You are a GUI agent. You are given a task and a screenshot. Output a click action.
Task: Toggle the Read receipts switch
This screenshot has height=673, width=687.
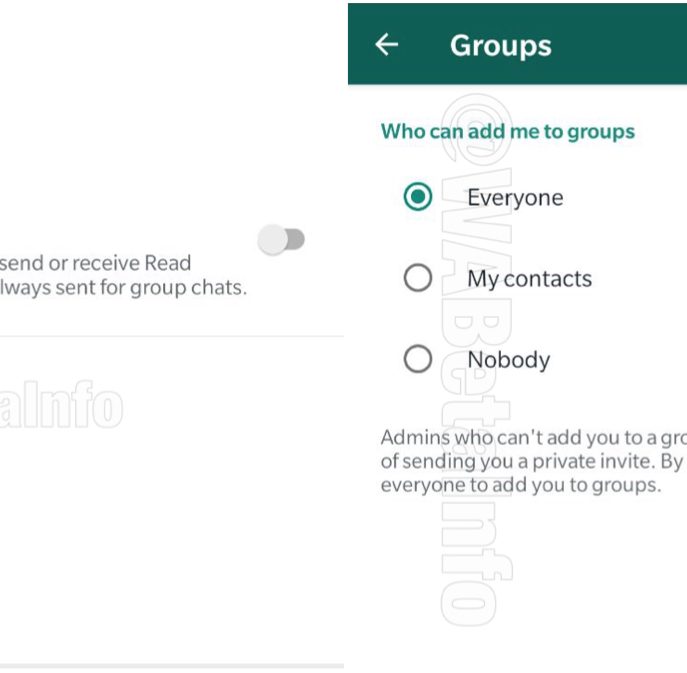tap(281, 240)
